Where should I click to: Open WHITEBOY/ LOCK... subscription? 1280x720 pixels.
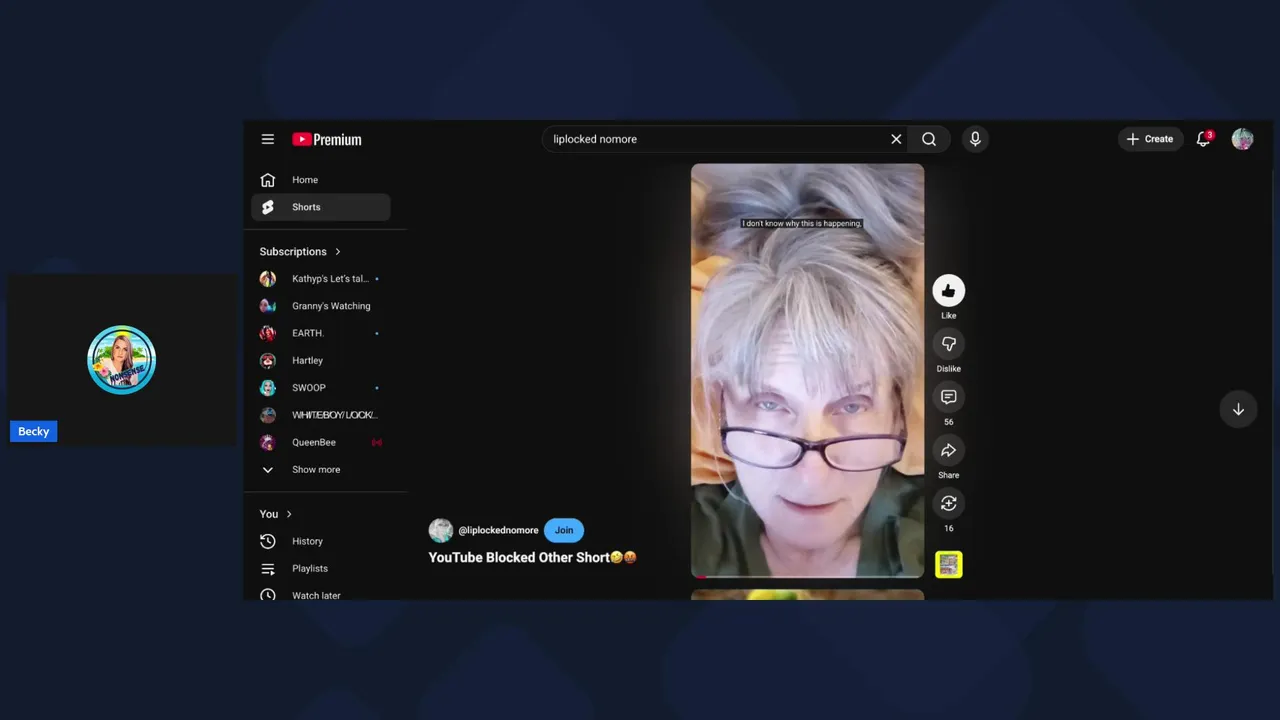click(321, 415)
